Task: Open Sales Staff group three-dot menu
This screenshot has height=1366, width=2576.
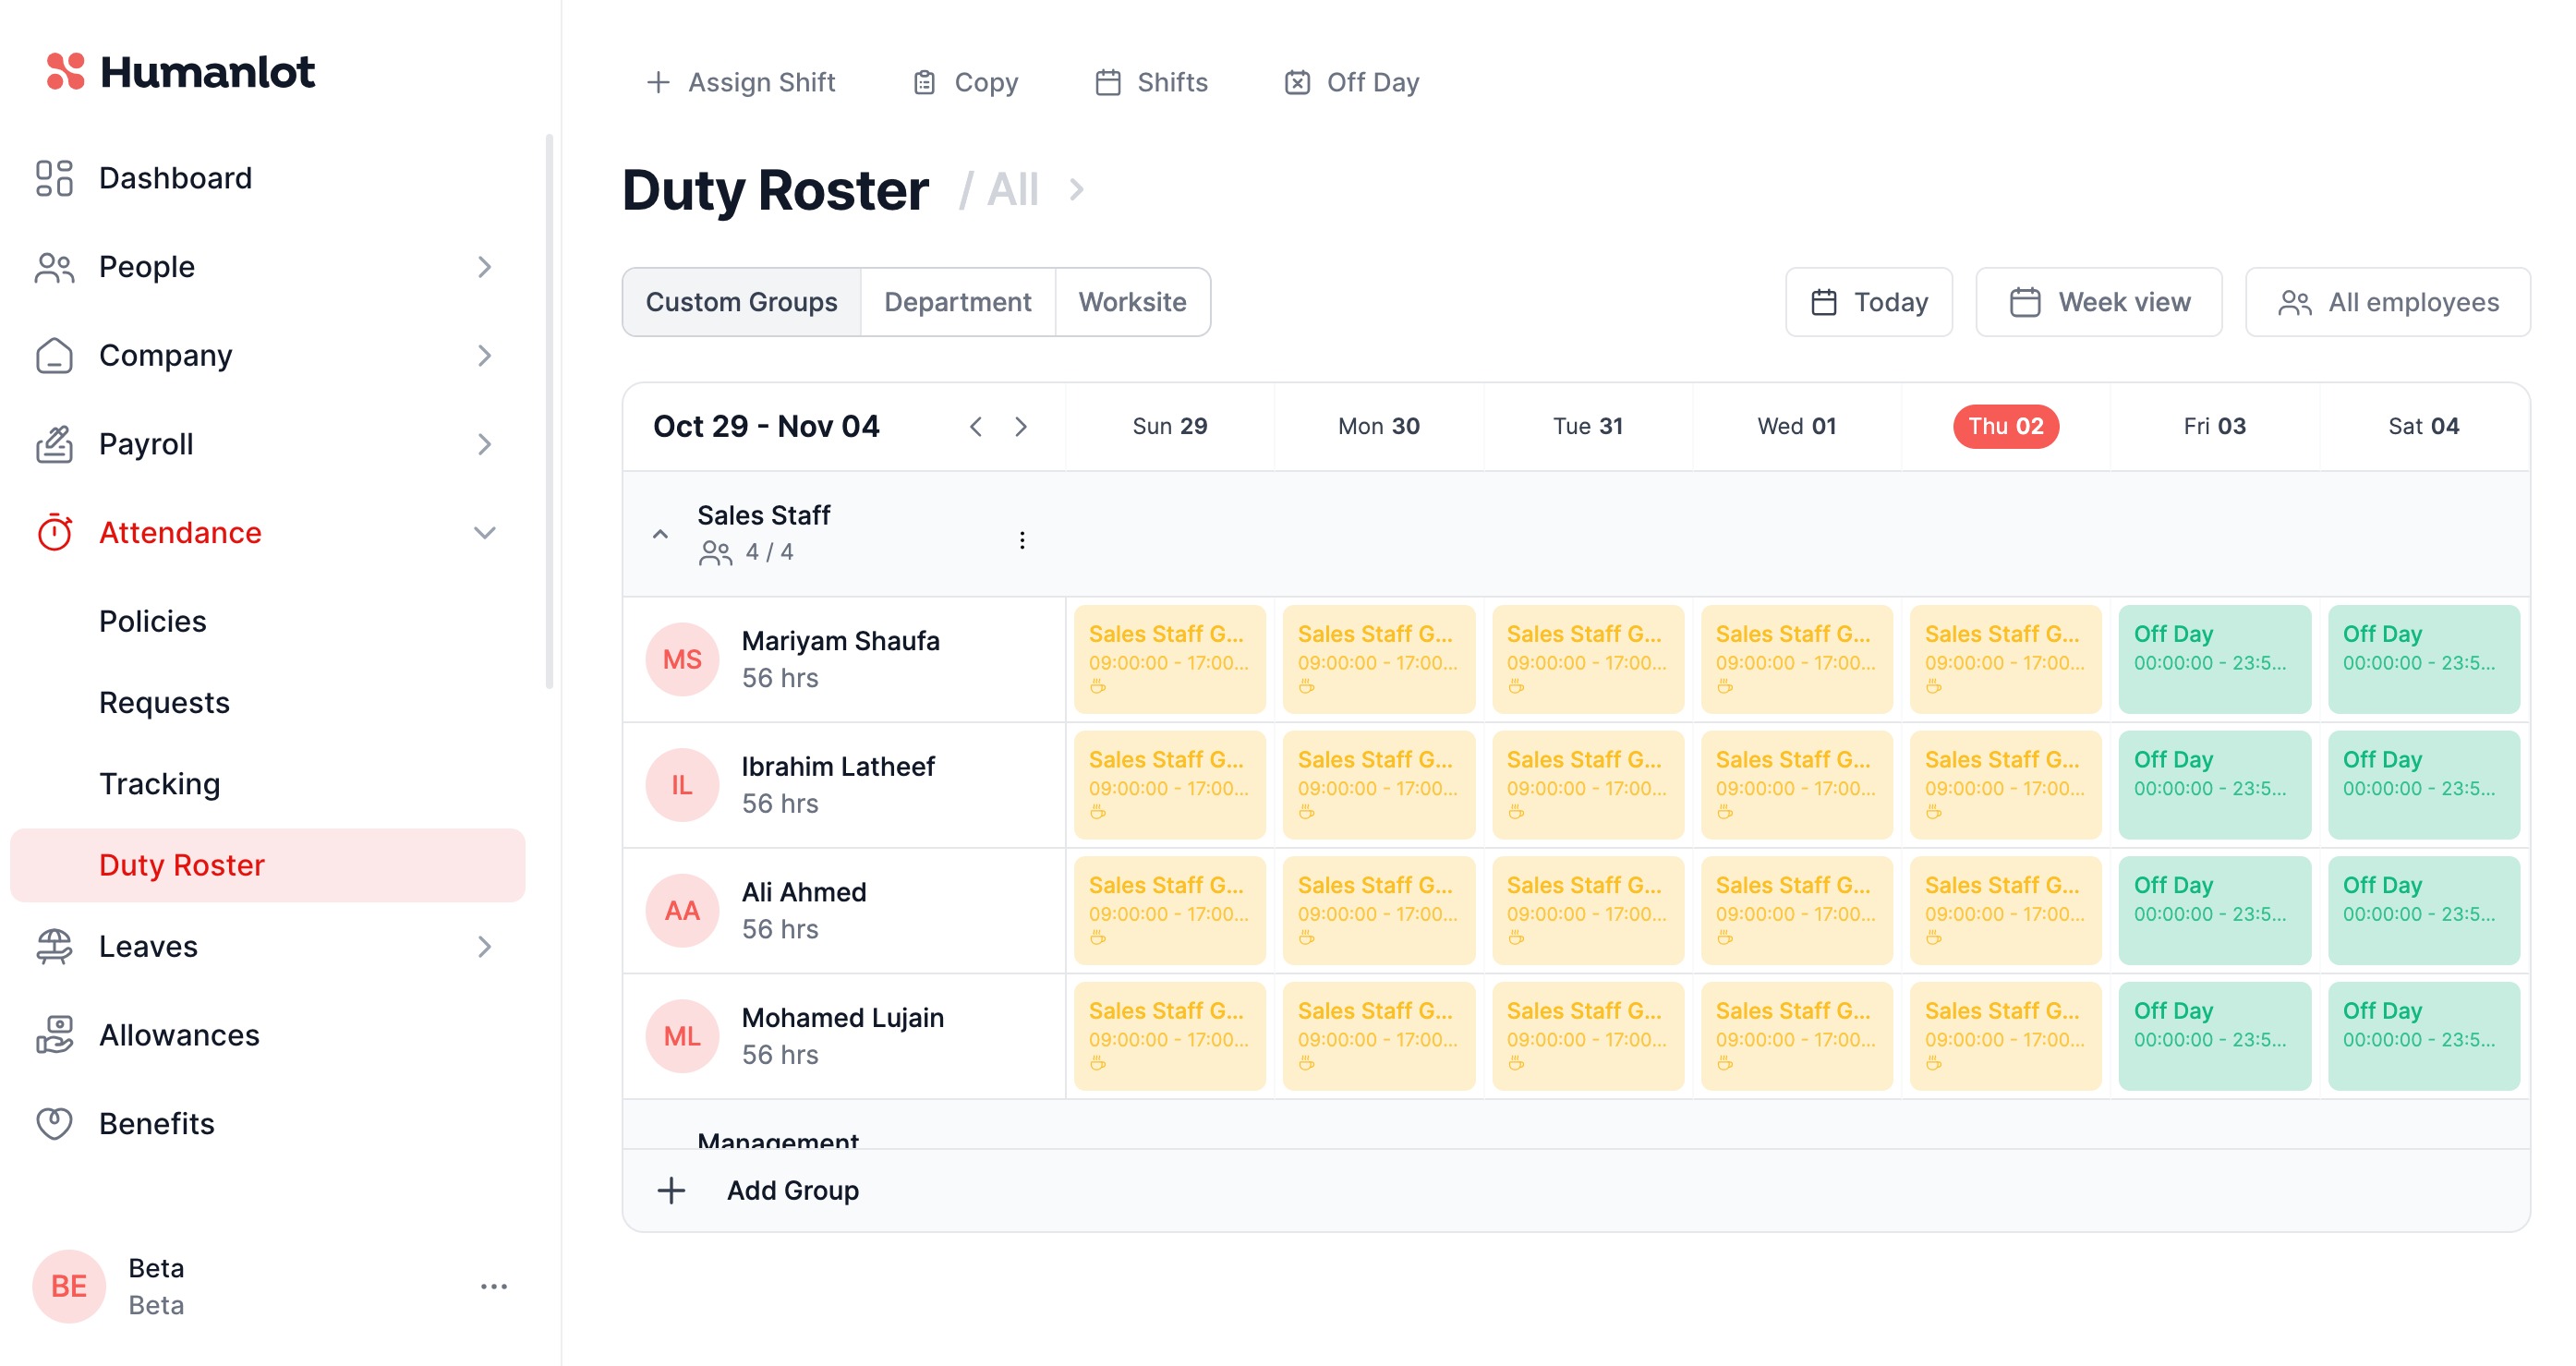Action: point(1021,540)
